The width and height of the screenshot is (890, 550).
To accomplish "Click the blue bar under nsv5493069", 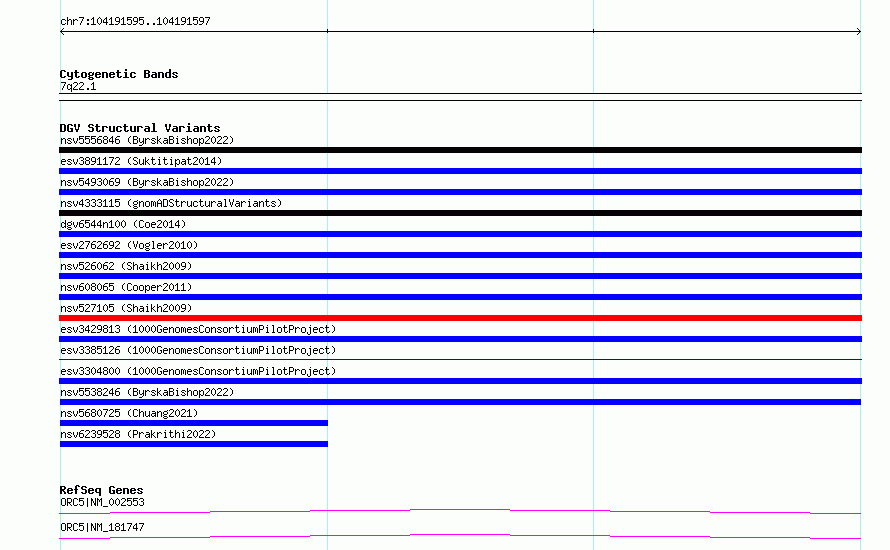I will pyautogui.click(x=460, y=192).
